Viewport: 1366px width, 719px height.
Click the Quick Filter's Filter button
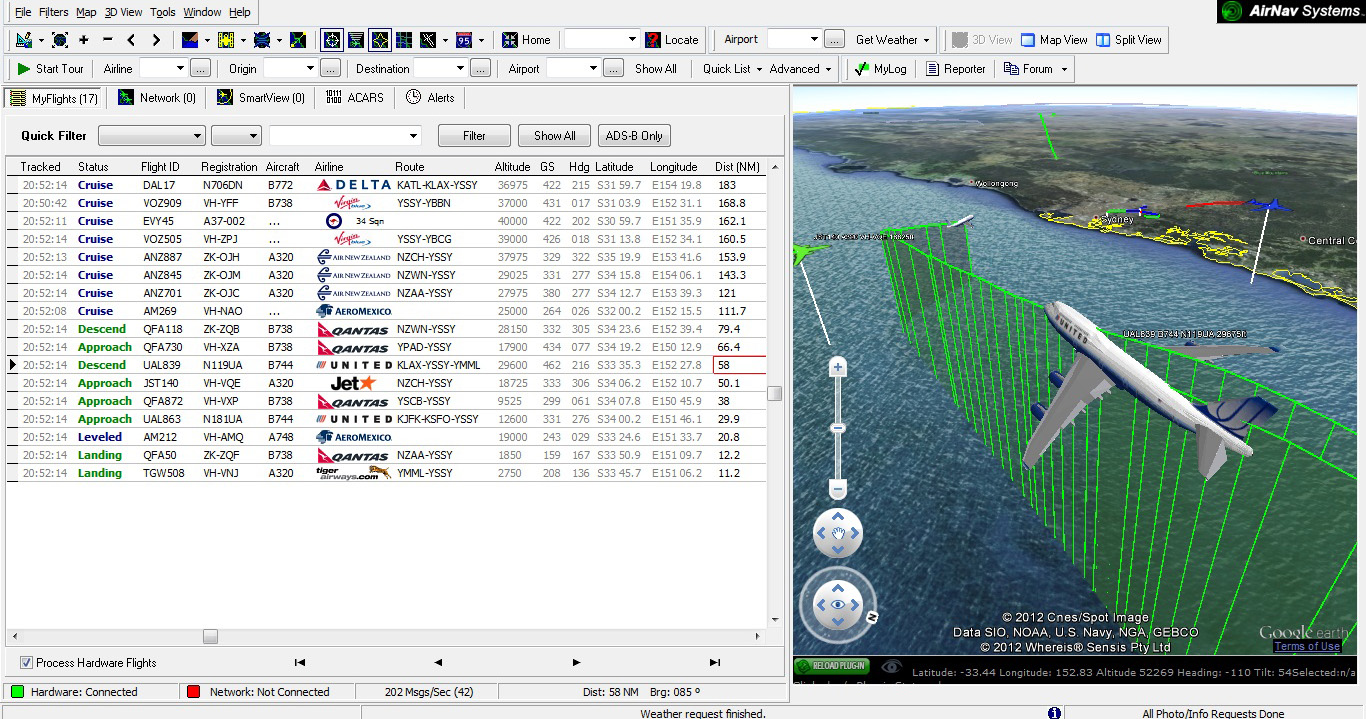(x=474, y=136)
